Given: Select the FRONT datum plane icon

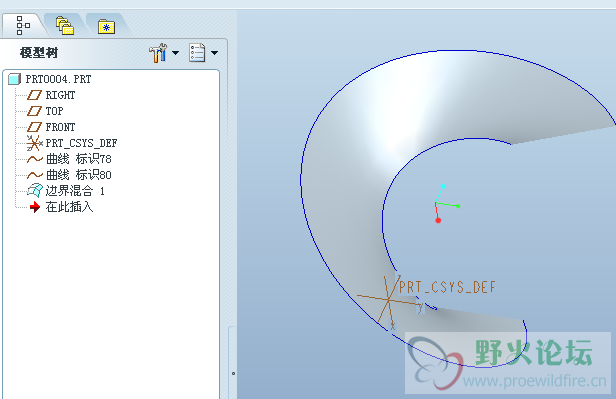Looking at the screenshot, I should tap(34, 127).
